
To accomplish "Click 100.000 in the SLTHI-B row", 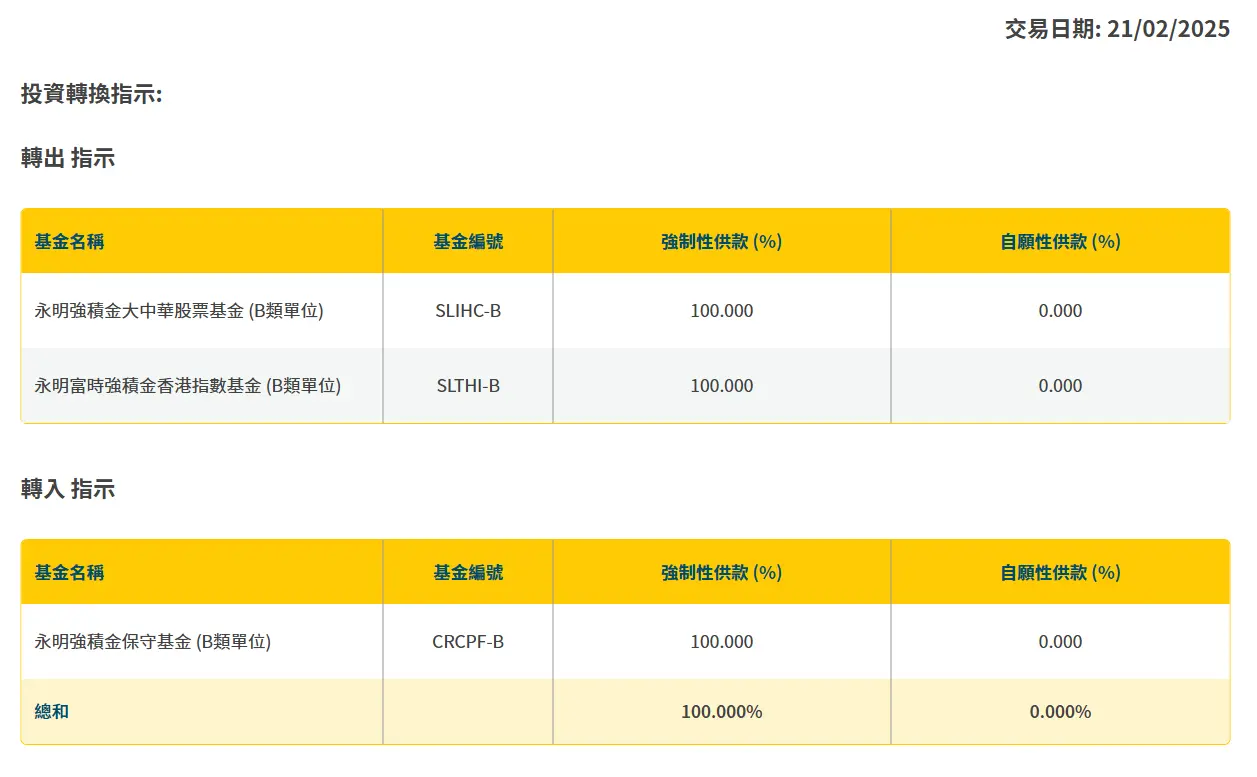I will (722, 386).
